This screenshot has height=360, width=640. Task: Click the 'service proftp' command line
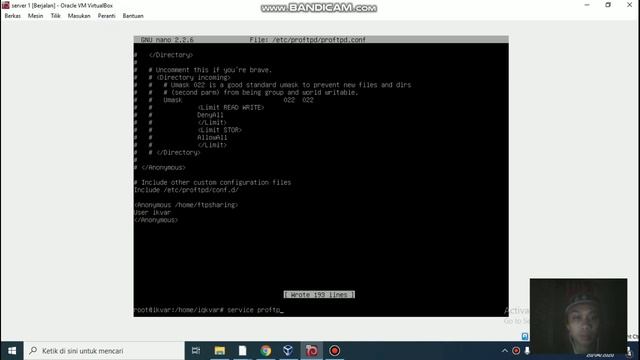(209, 310)
